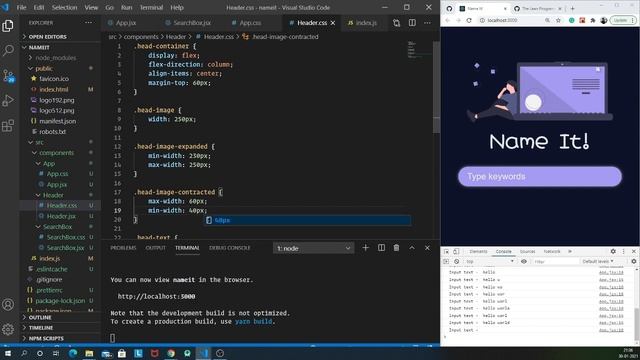Select the DevTools inspect element tool
Viewport: 640px width, 360px height.
447,251
